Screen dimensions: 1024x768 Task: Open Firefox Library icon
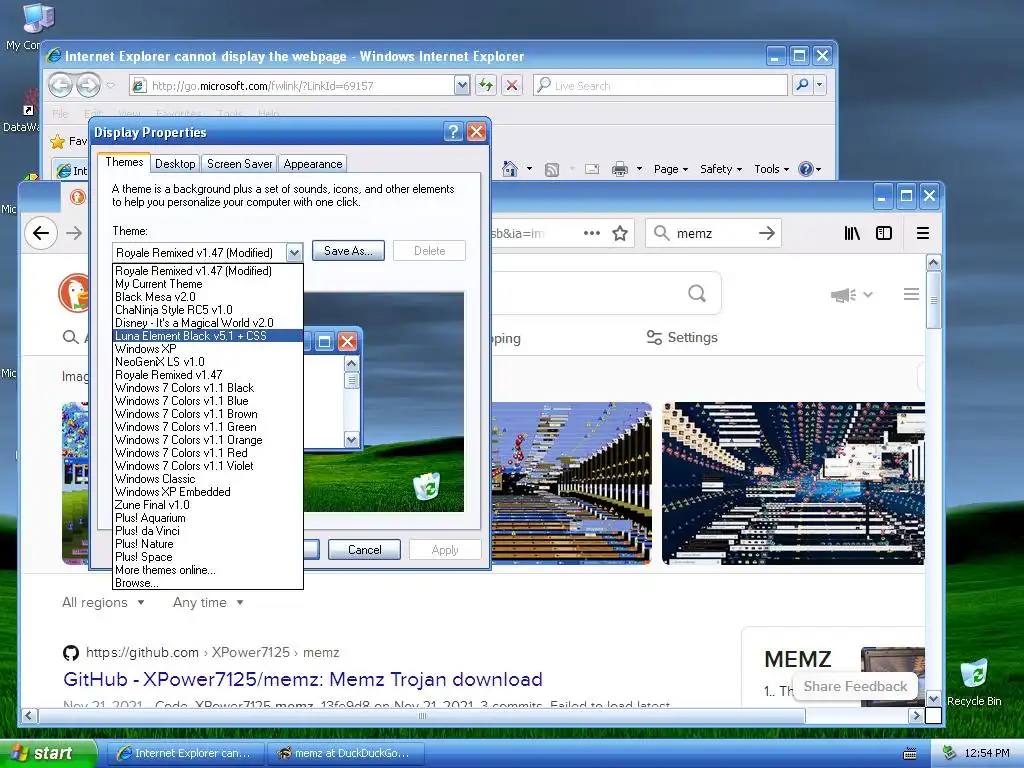(852, 233)
